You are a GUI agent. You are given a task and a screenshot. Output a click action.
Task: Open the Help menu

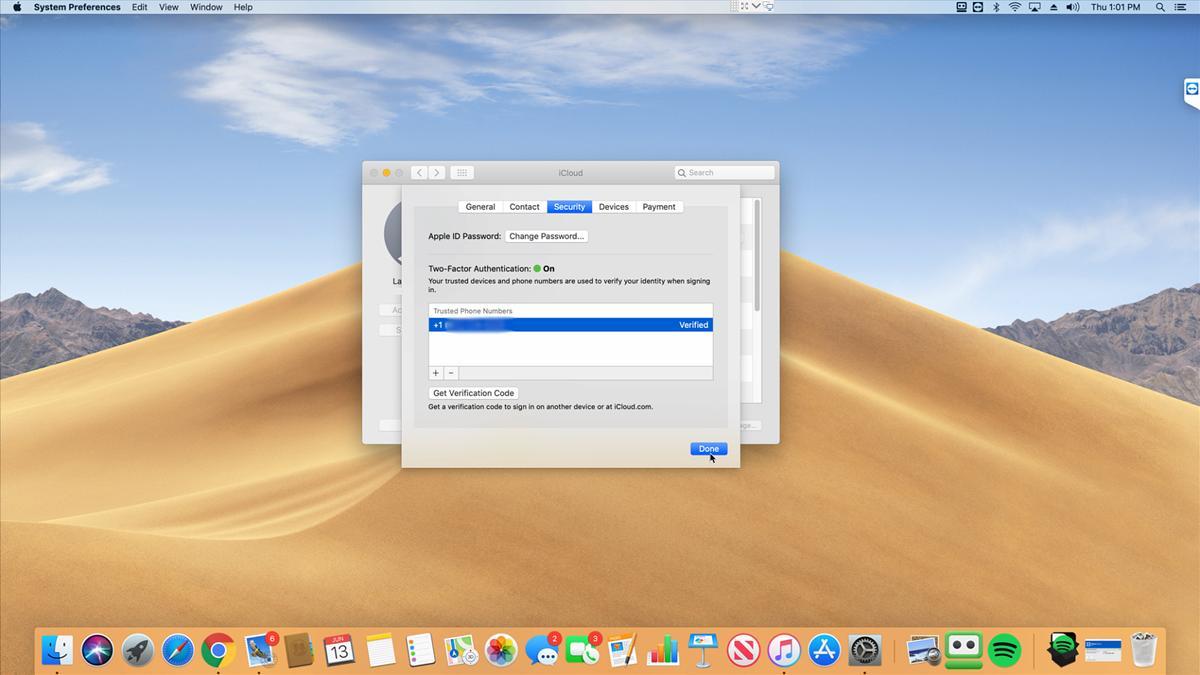[x=243, y=7]
